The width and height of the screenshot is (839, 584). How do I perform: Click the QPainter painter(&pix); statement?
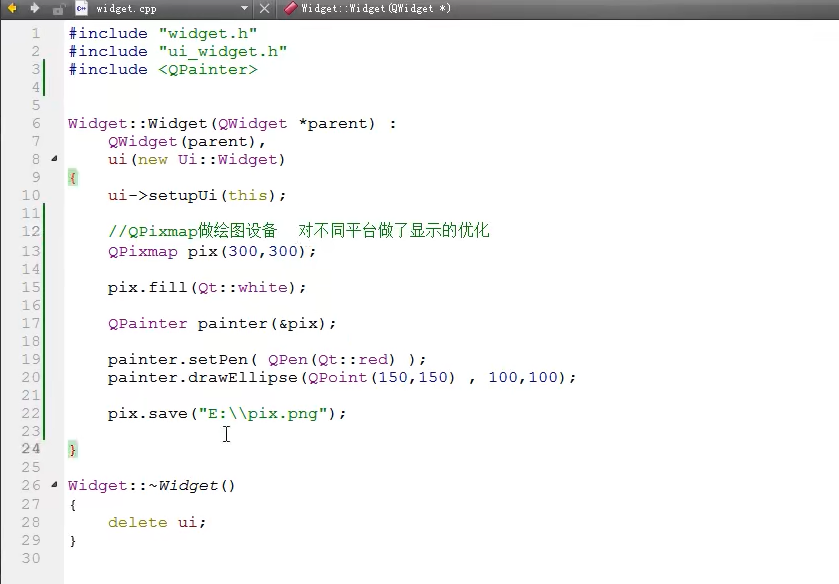(x=222, y=323)
